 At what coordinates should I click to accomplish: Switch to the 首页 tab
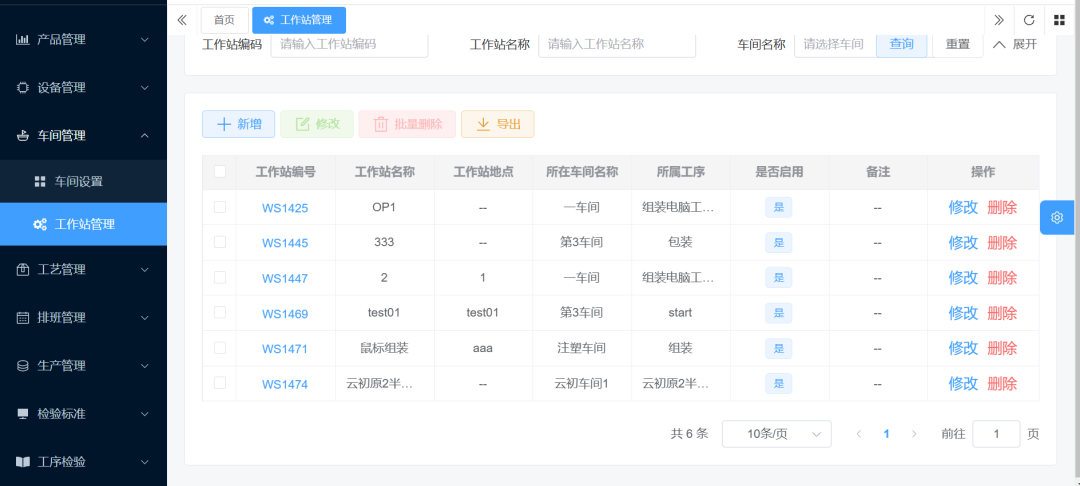[x=224, y=20]
